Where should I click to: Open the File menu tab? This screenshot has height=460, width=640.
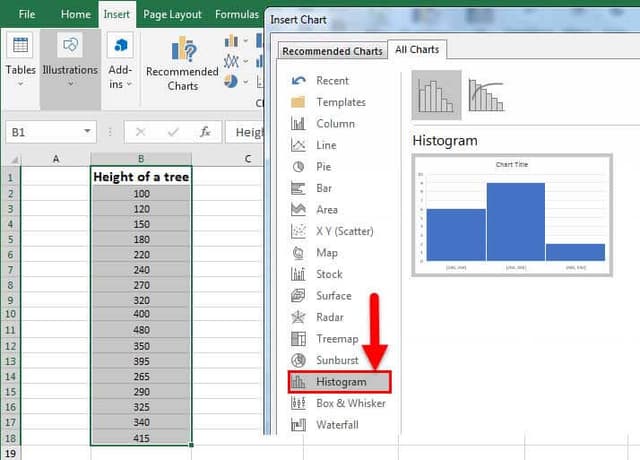point(27,15)
